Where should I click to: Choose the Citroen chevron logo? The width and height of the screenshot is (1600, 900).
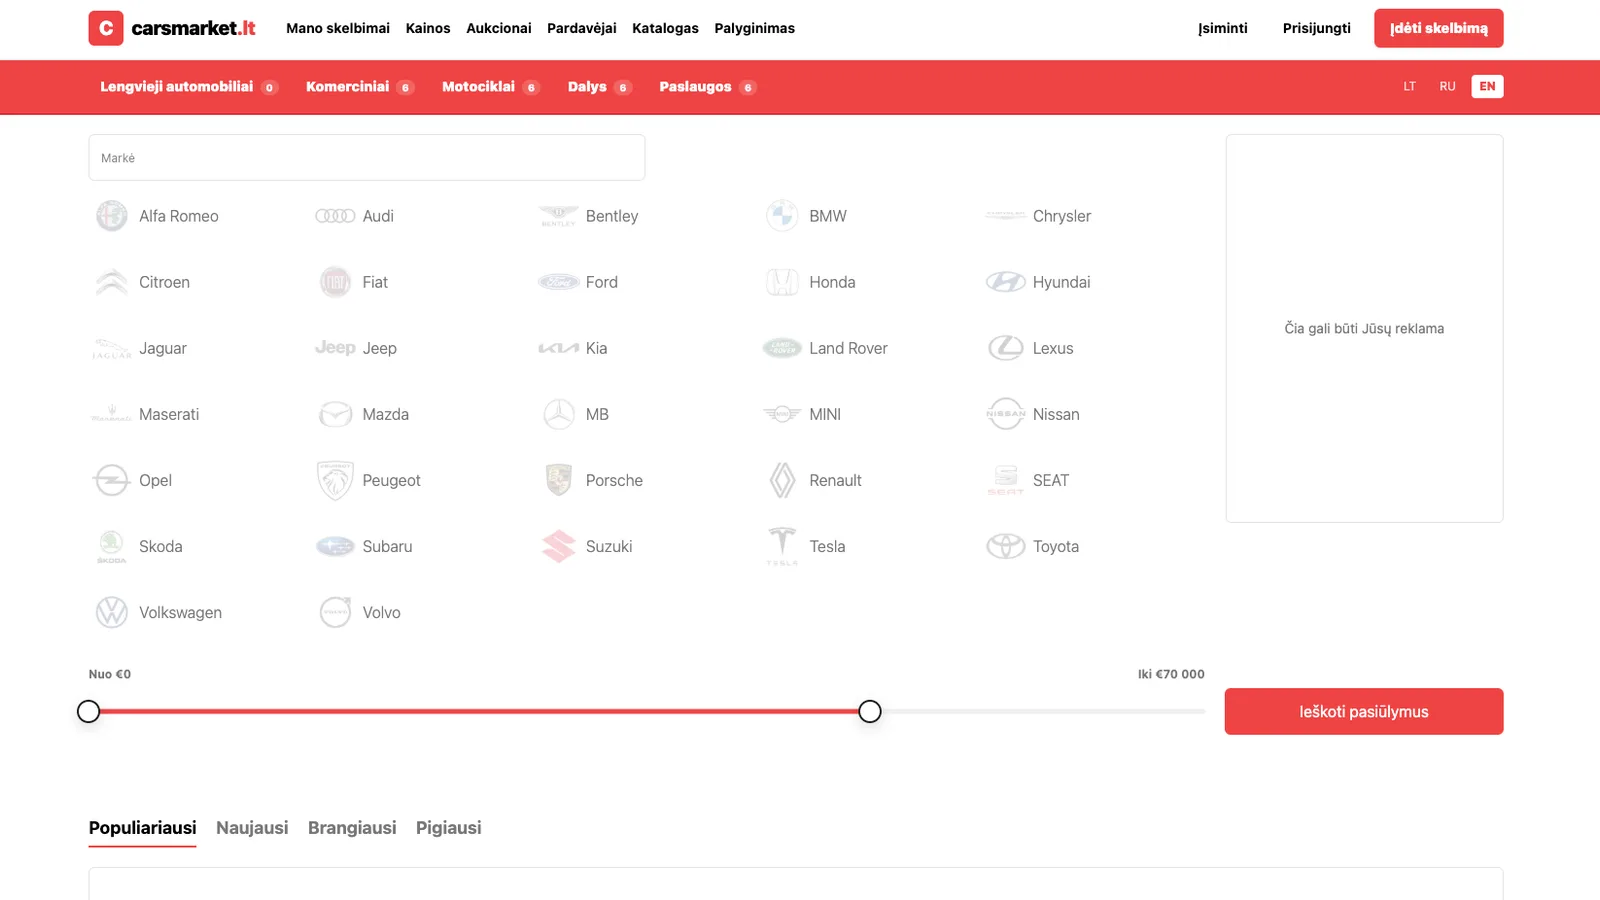tap(111, 282)
